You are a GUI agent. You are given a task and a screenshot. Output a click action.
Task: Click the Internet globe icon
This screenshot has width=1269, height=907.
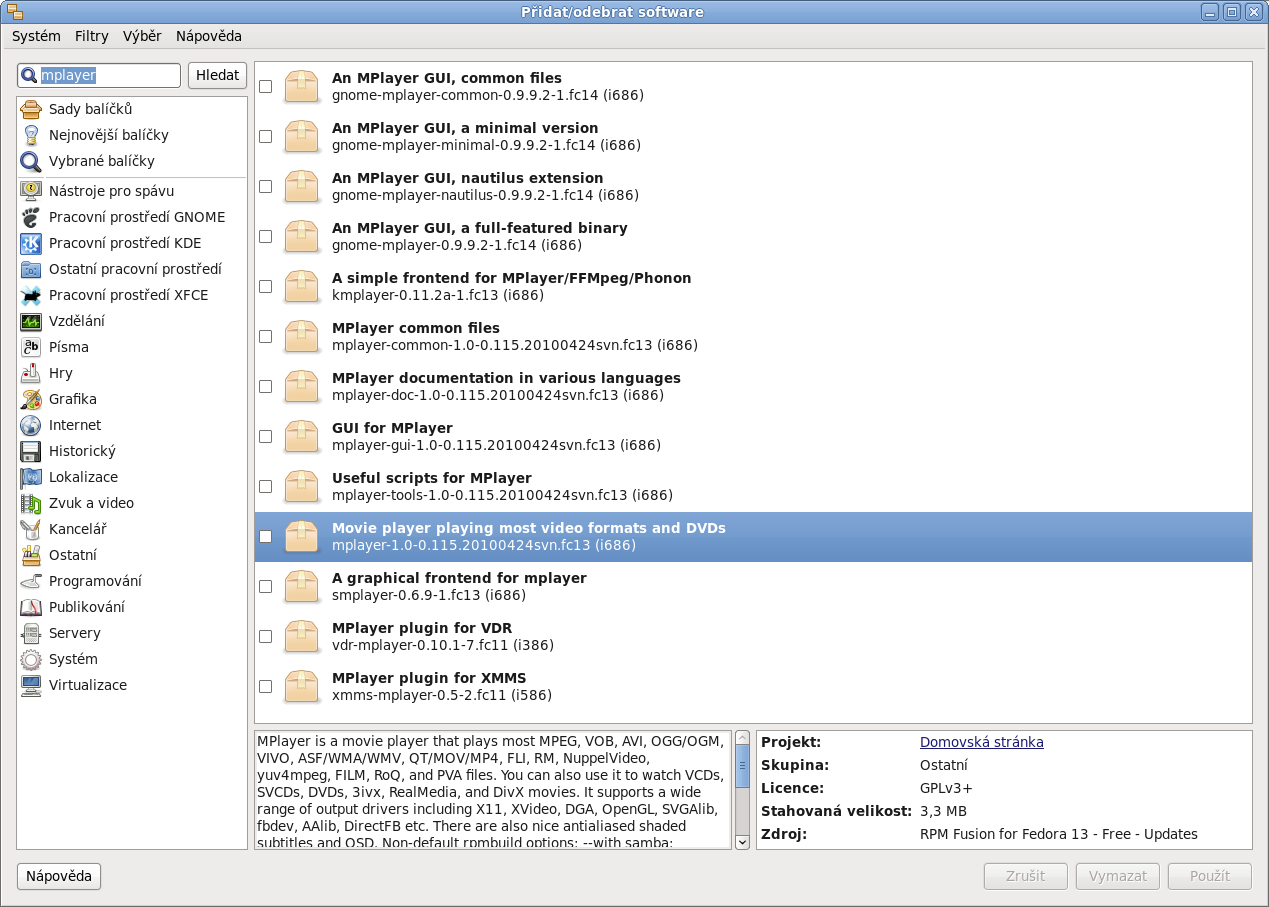click(x=31, y=425)
